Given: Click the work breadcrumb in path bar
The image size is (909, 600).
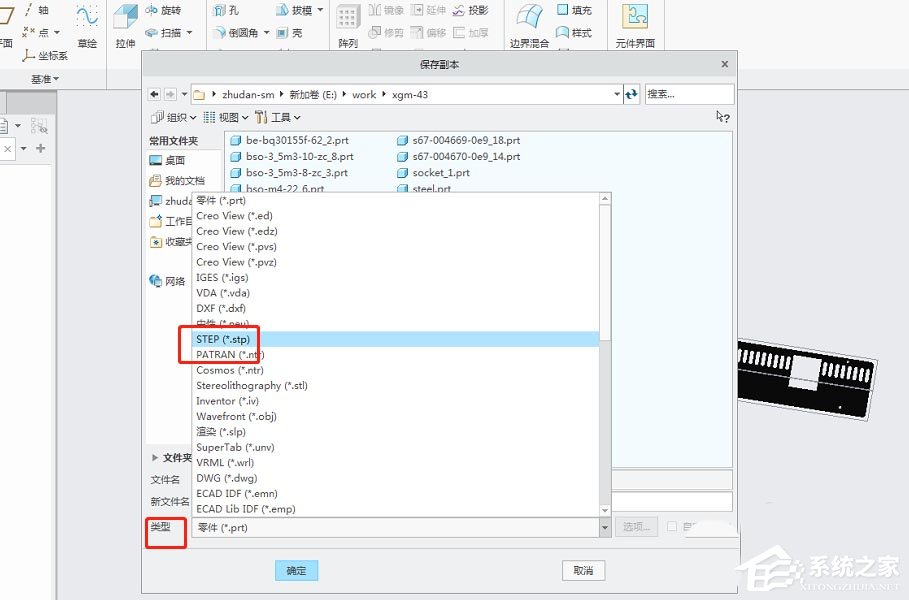Looking at the screenshot, I should coord(364,94).
